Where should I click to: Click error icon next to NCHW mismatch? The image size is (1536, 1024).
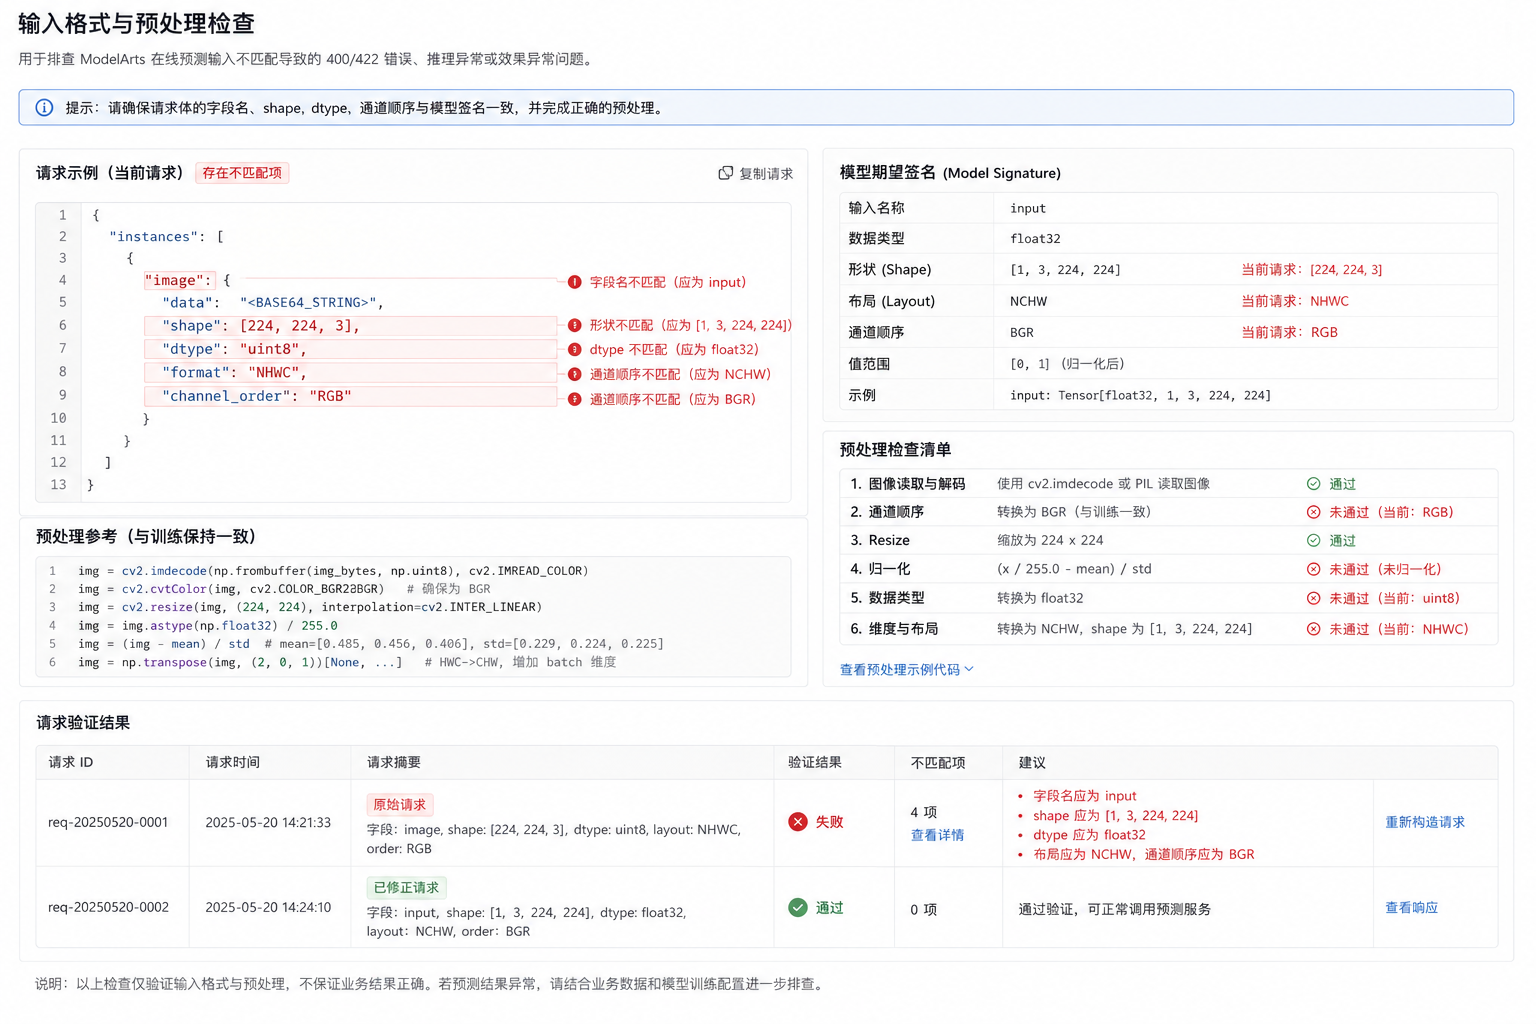coord(575,374)
